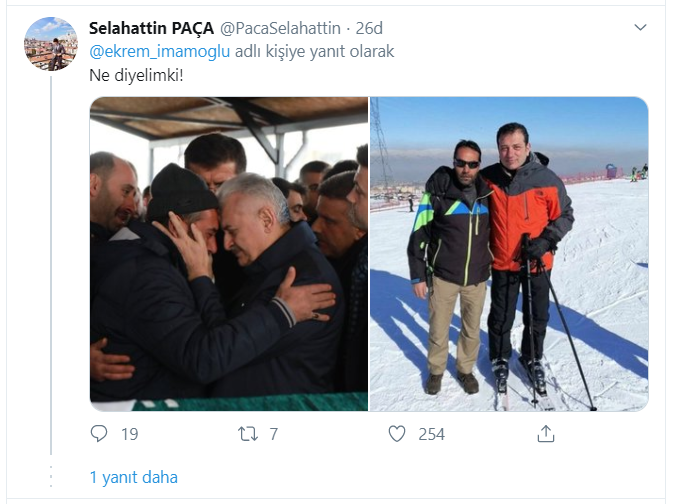This screenshot has height=504, width=680.
Task: Click the 'adlı kişiye yanıt olarak' text
Action: (314, 52)
